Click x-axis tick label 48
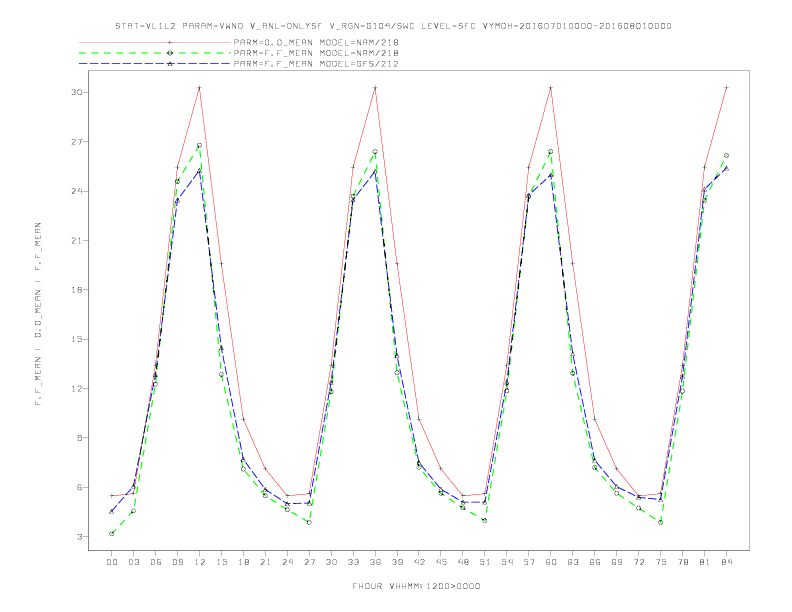Viewport: 792px width, 612px height. point(463,562)
